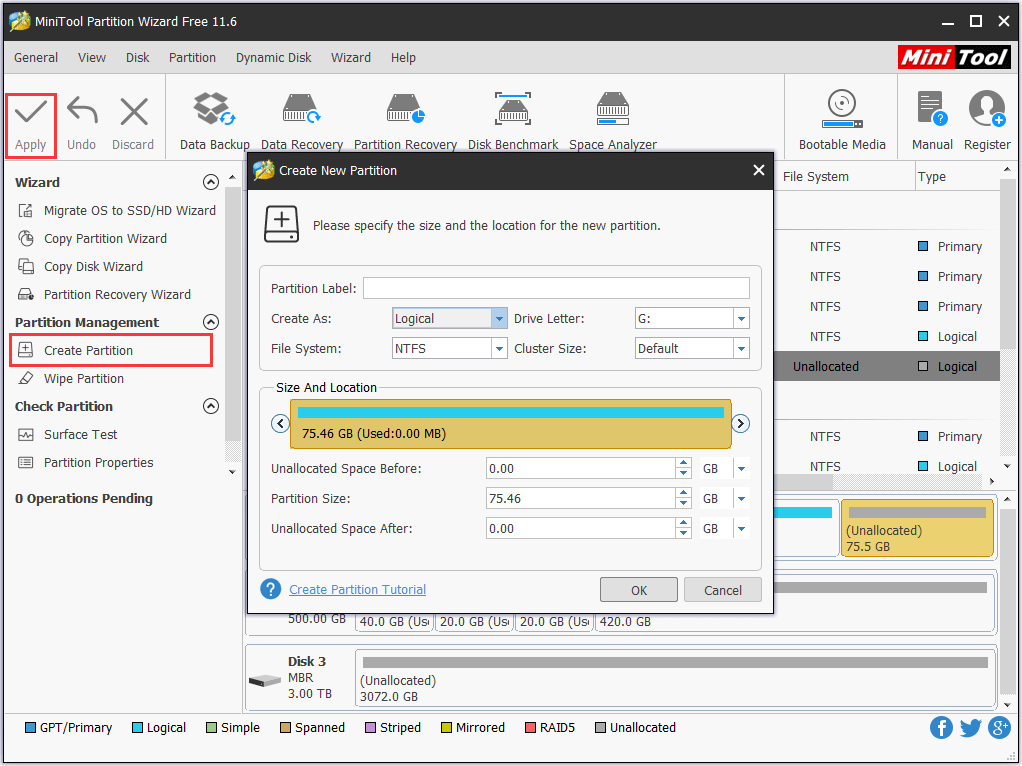Change unit for Partition Size

[741, 499]
